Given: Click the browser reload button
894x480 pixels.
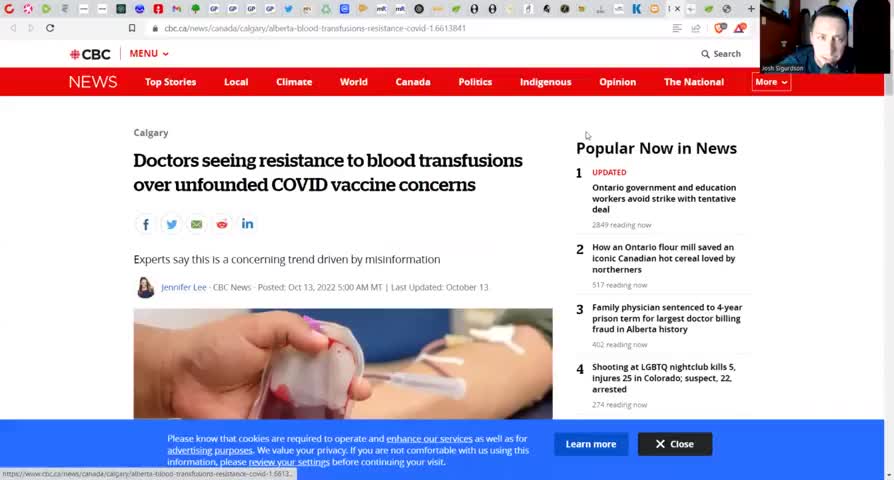Looking at the screenshot, I should click(x=50, y=28).
